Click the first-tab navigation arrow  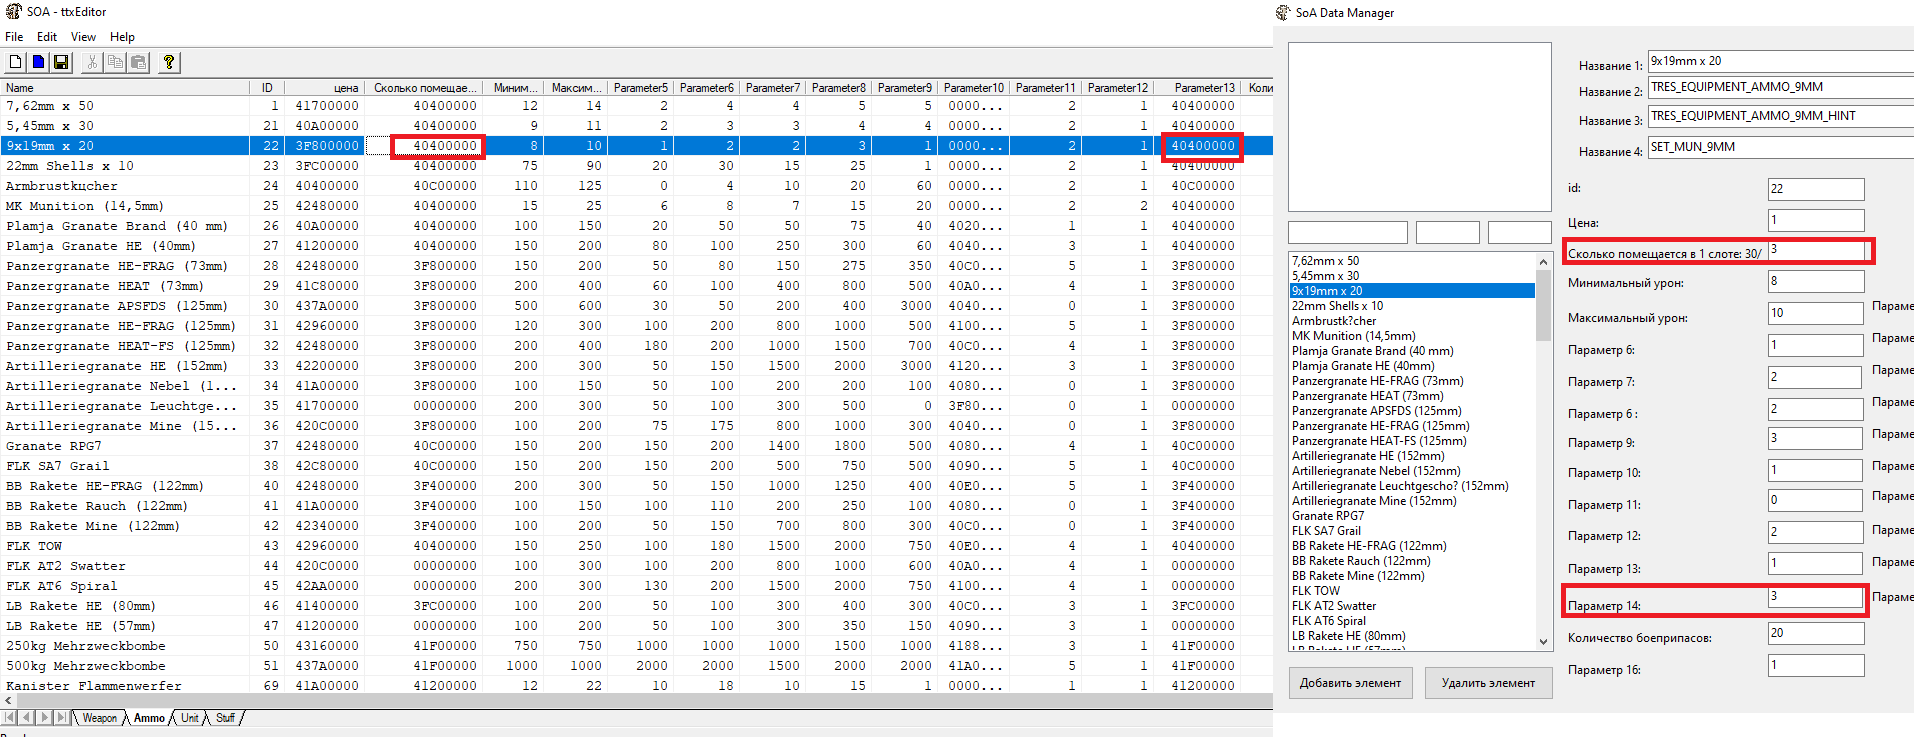pyautogui.click(x=10, y=717)
